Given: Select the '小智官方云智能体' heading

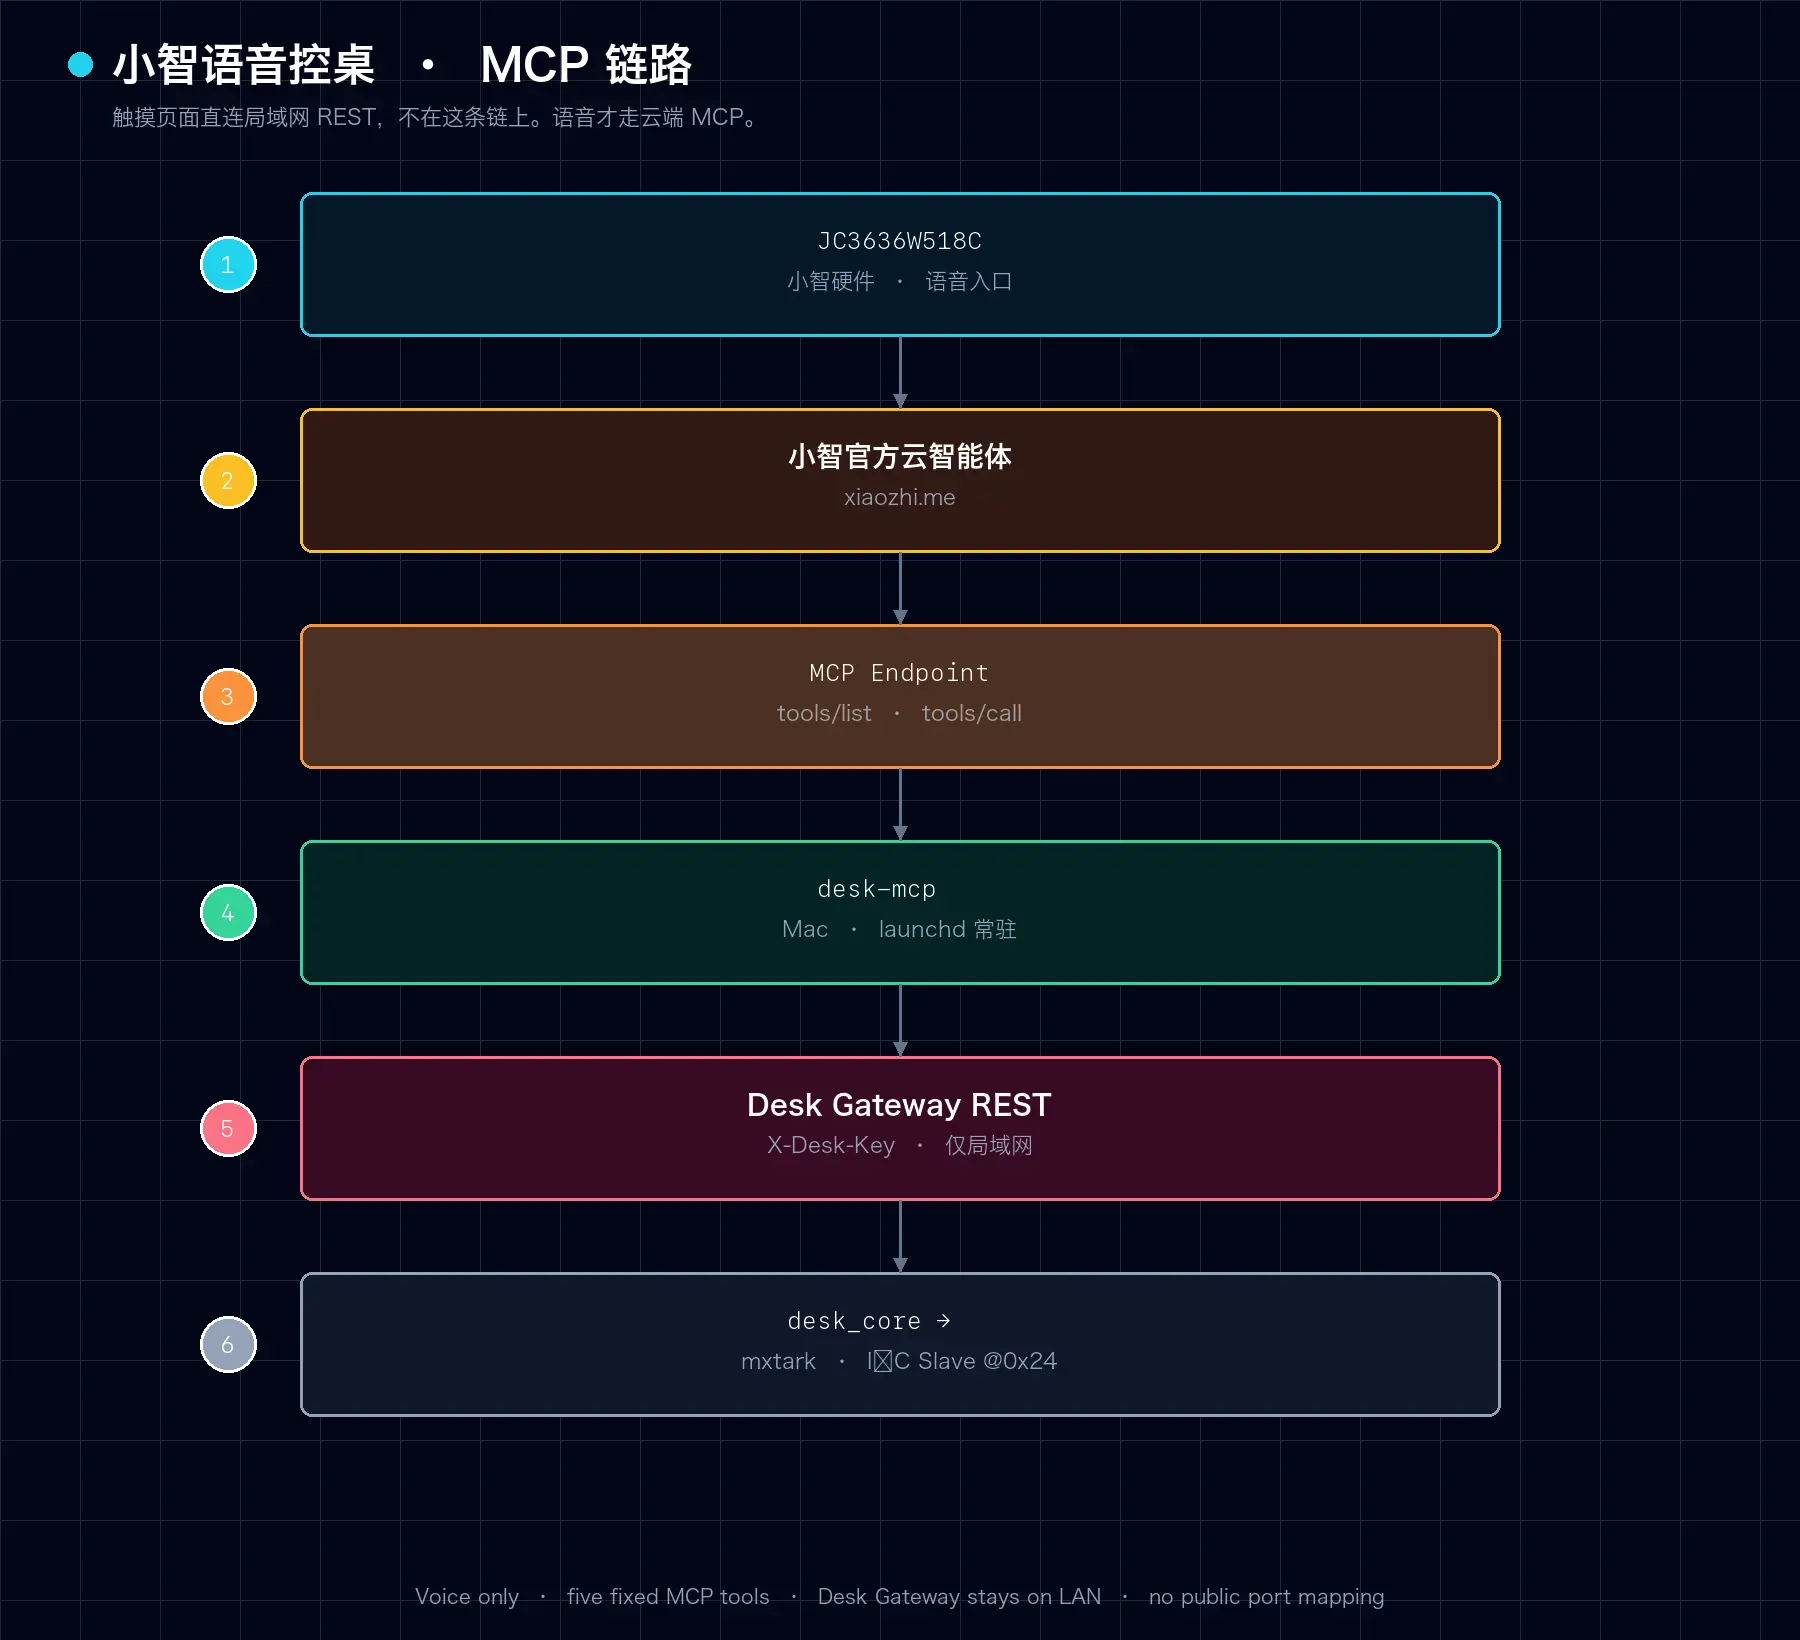Looking at the screenshot, I should [x=900, y=457].
